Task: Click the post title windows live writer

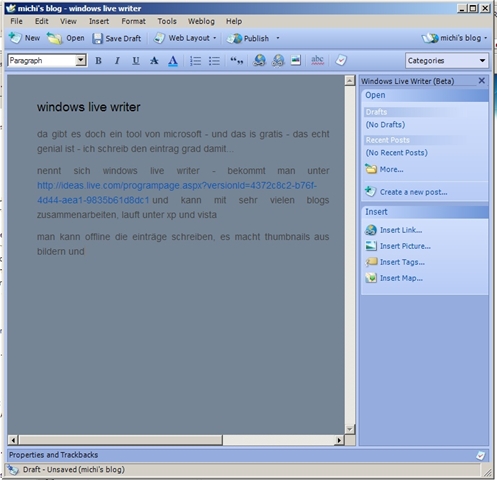Action: (89, 107)
